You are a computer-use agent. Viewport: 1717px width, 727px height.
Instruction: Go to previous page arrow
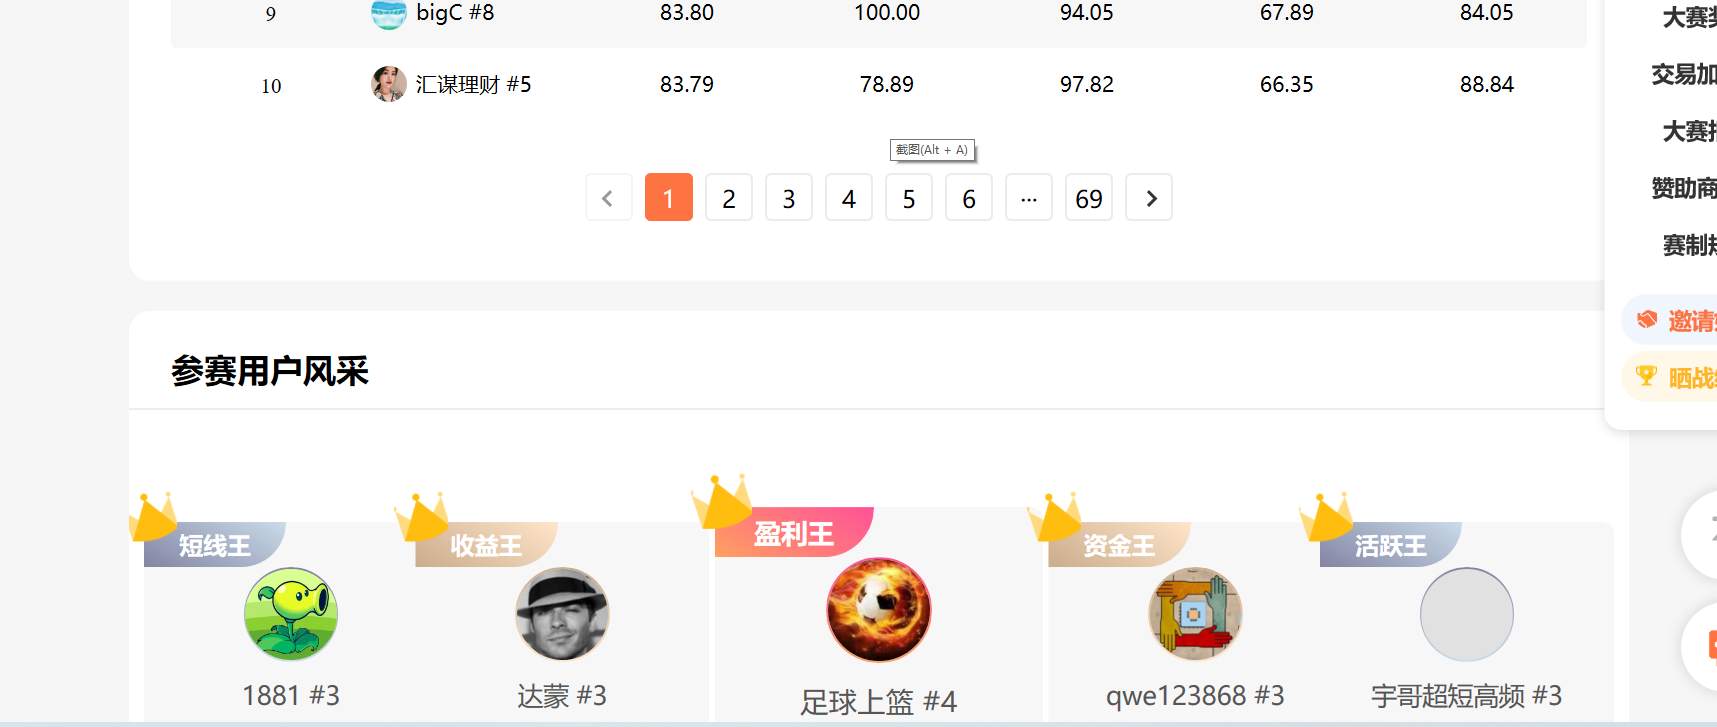609,198
